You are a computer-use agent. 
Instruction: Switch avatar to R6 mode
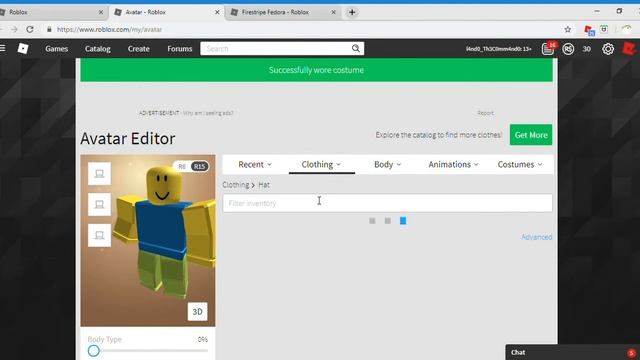click(182, 167)
